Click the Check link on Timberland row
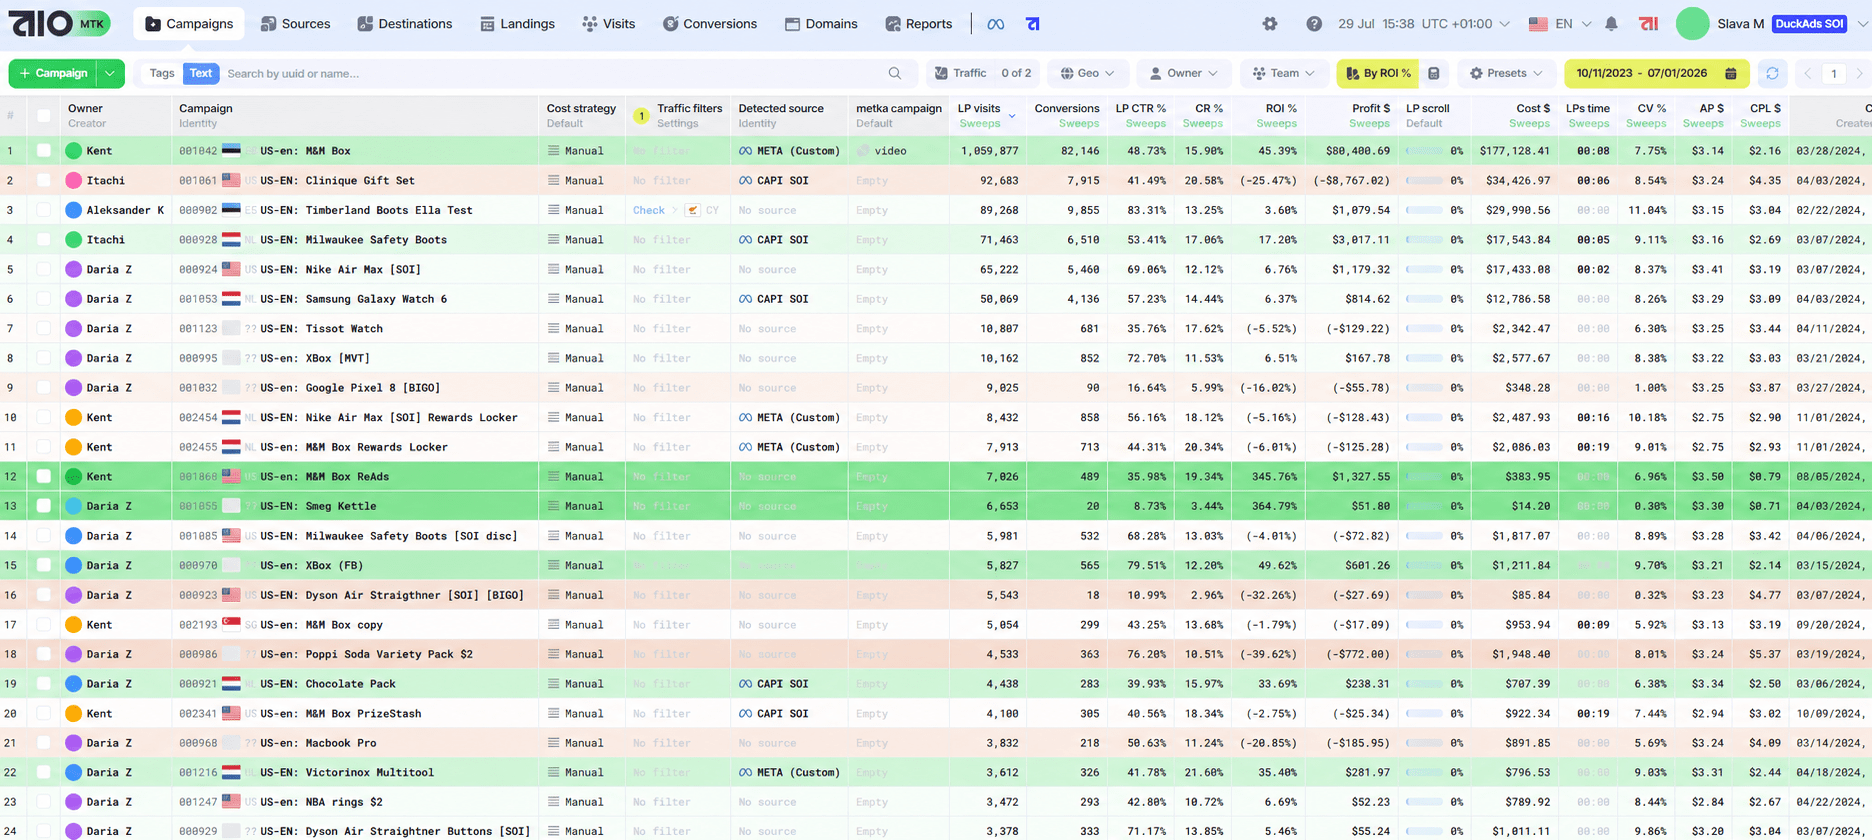 click(x=648, y=210)
